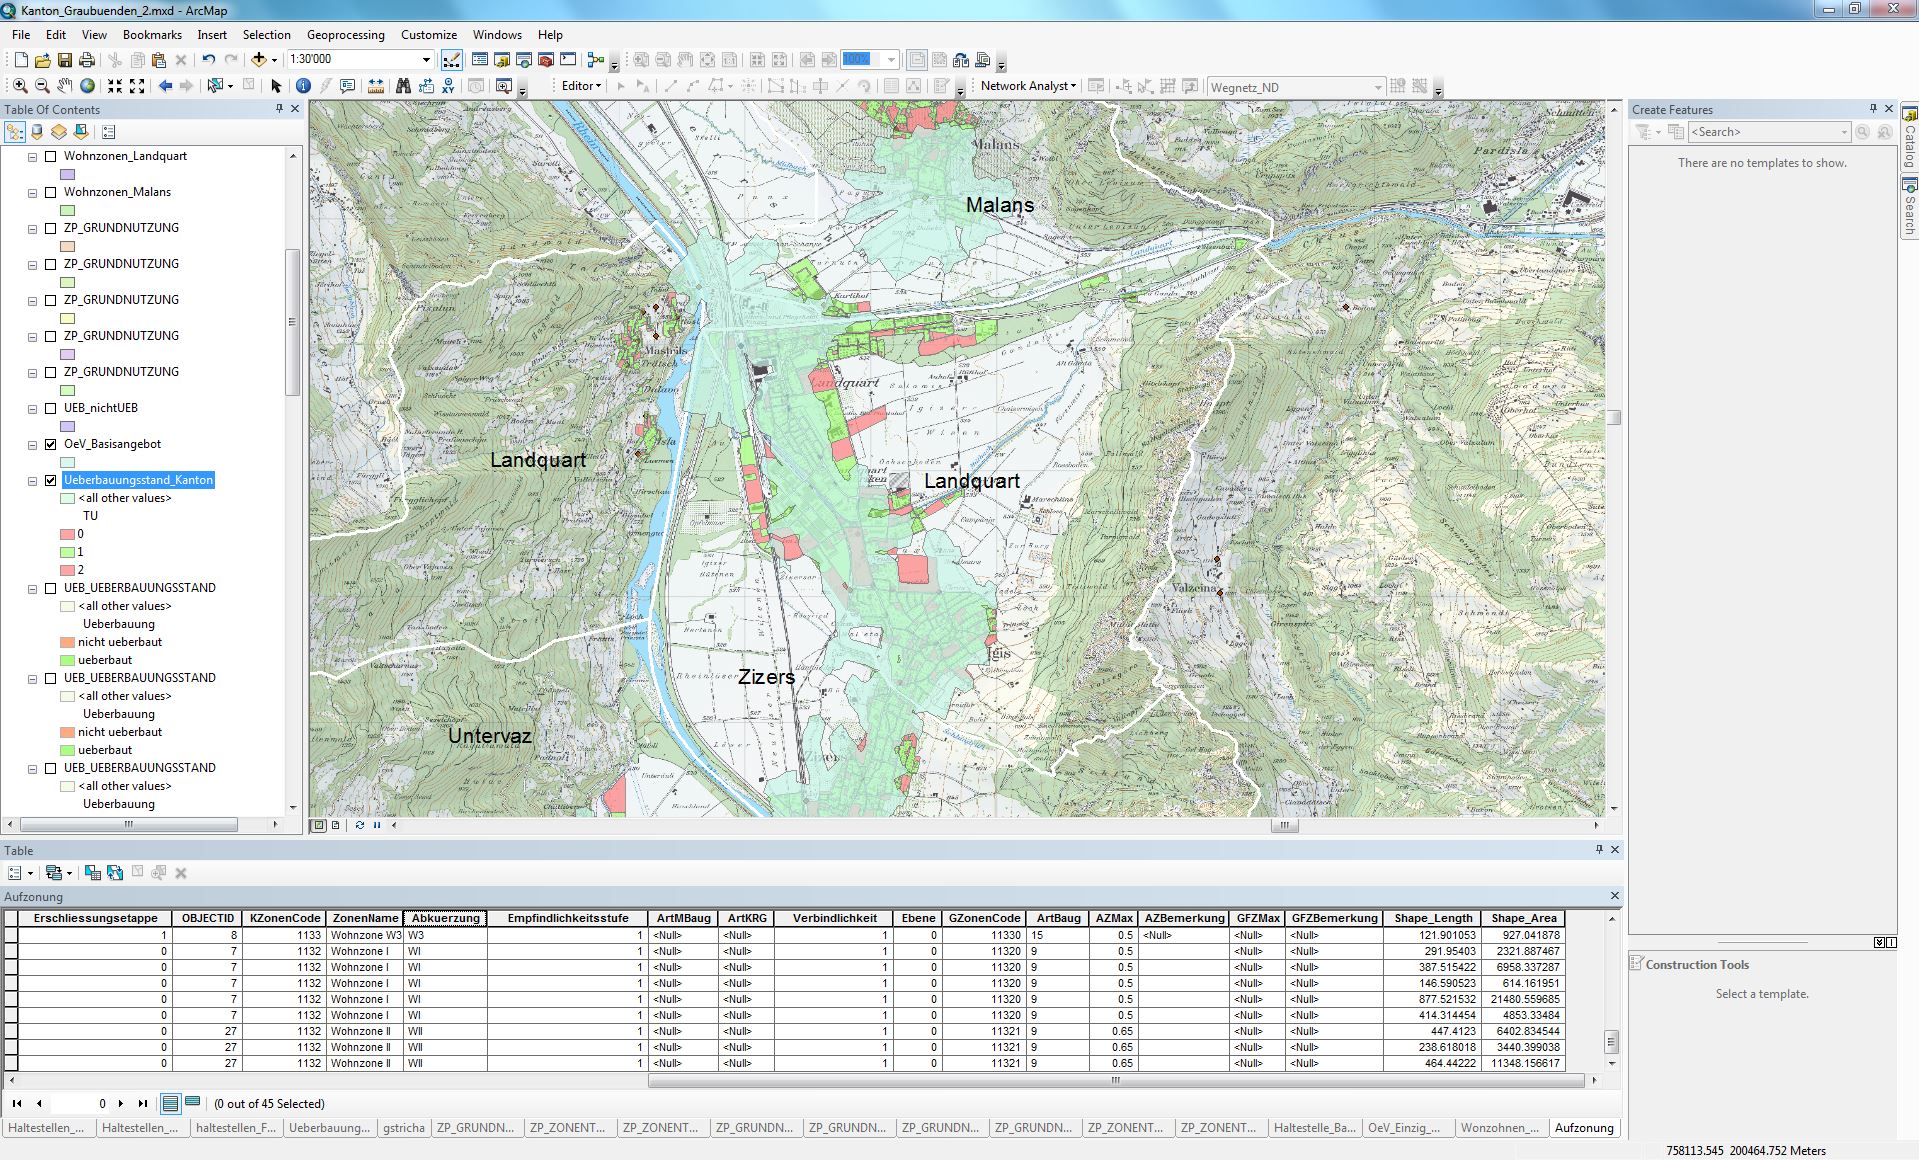Click the Go To XY icon

tap(448, 86)
